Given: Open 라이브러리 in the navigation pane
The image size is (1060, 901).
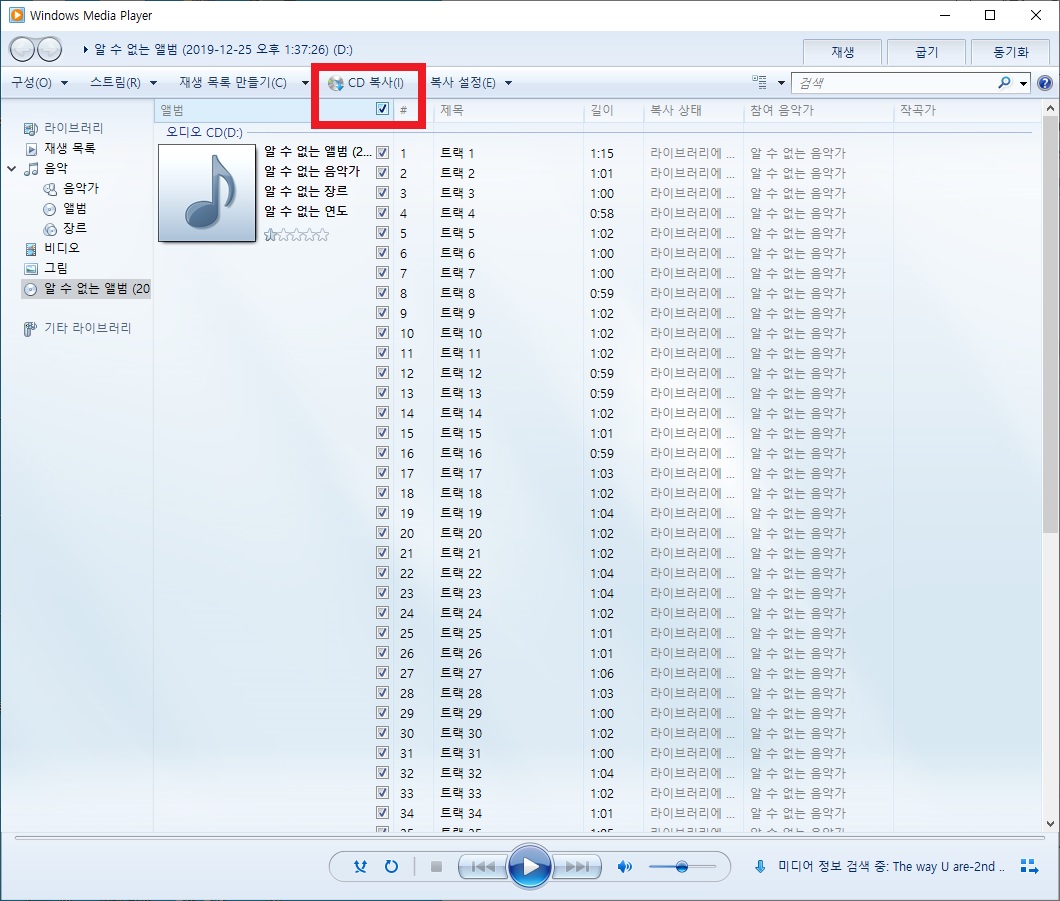Looking at the screenshot, I should click(73, 128).
